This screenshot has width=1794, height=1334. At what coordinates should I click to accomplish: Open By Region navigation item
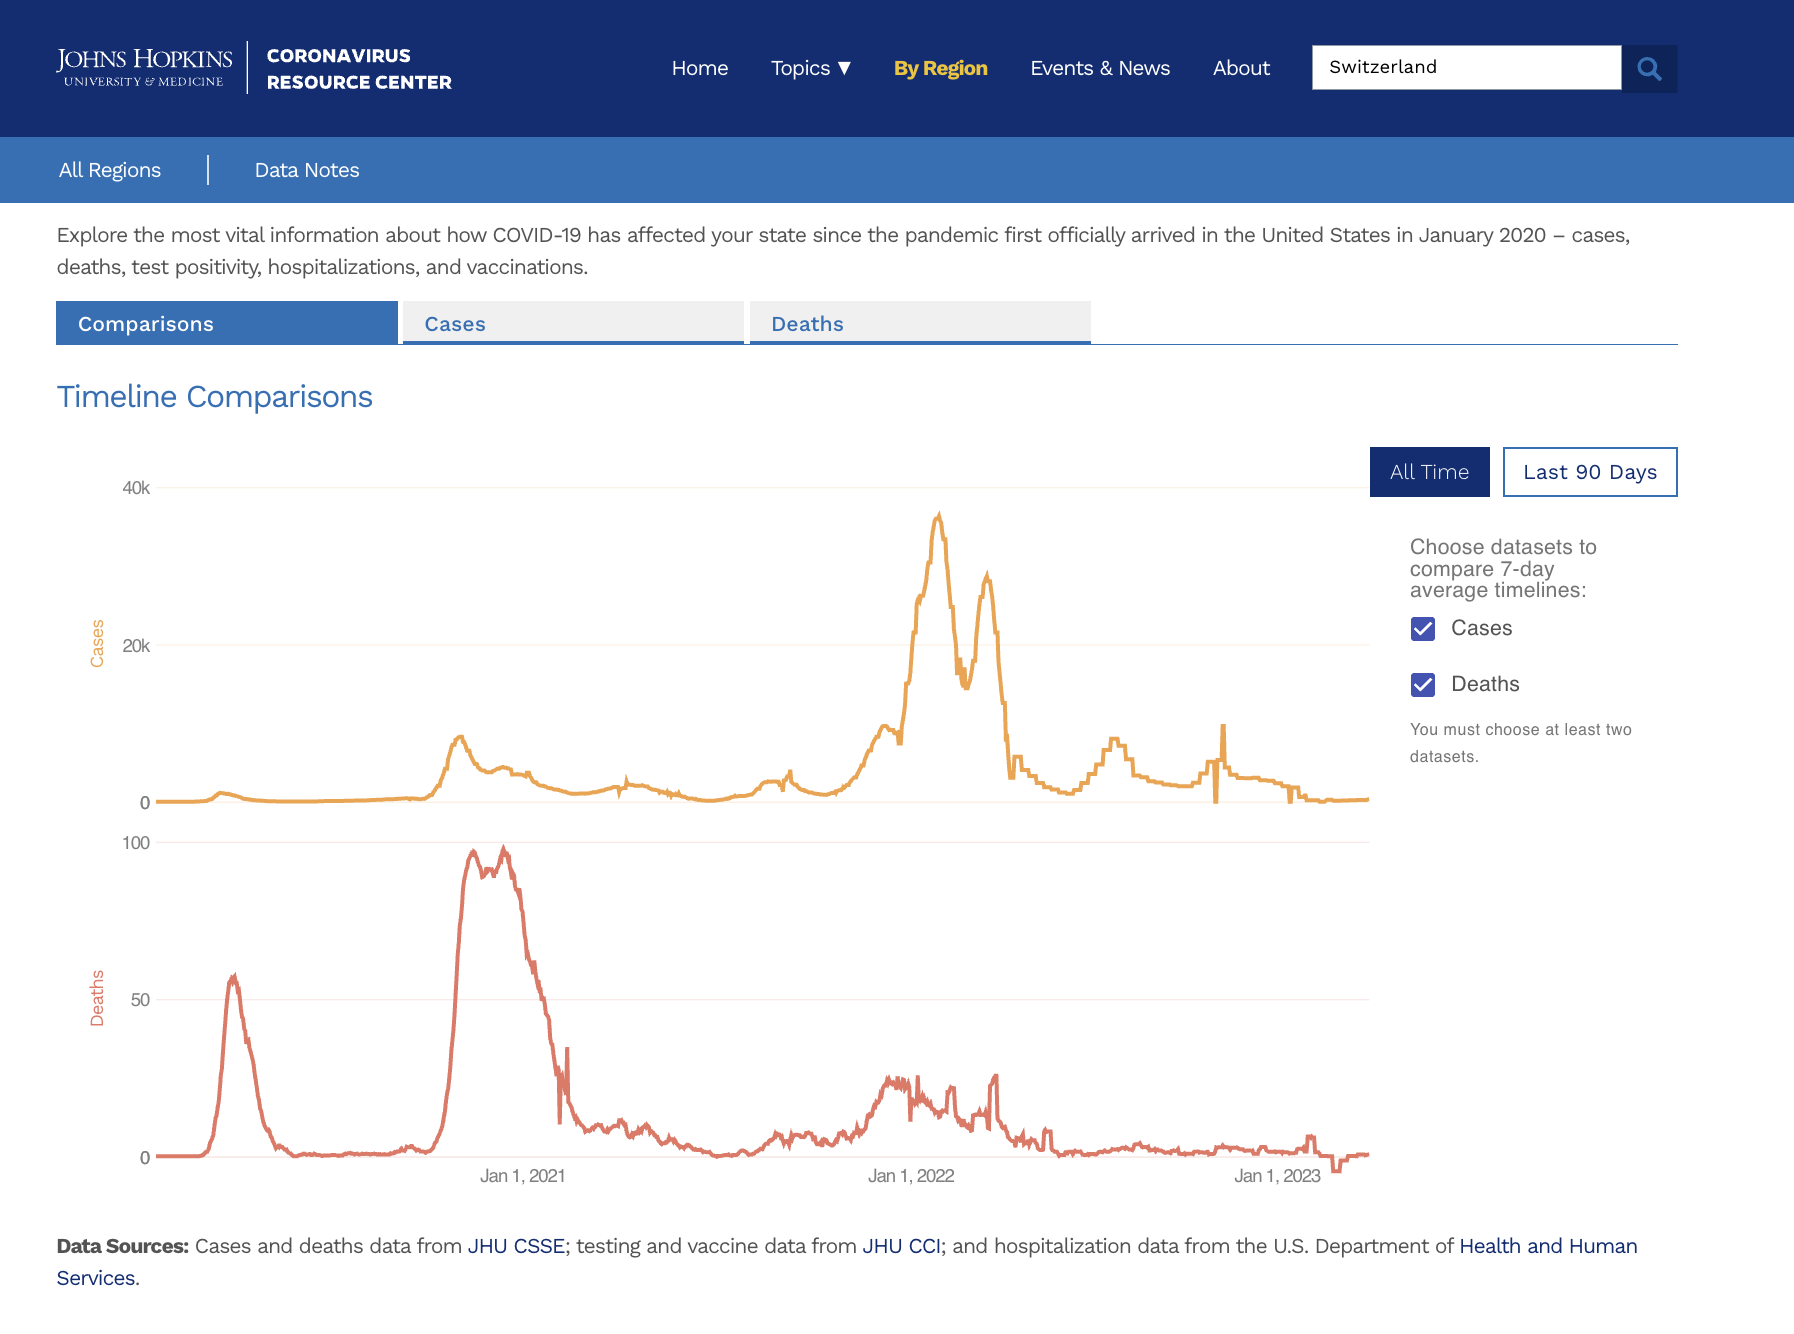point(940,68)
